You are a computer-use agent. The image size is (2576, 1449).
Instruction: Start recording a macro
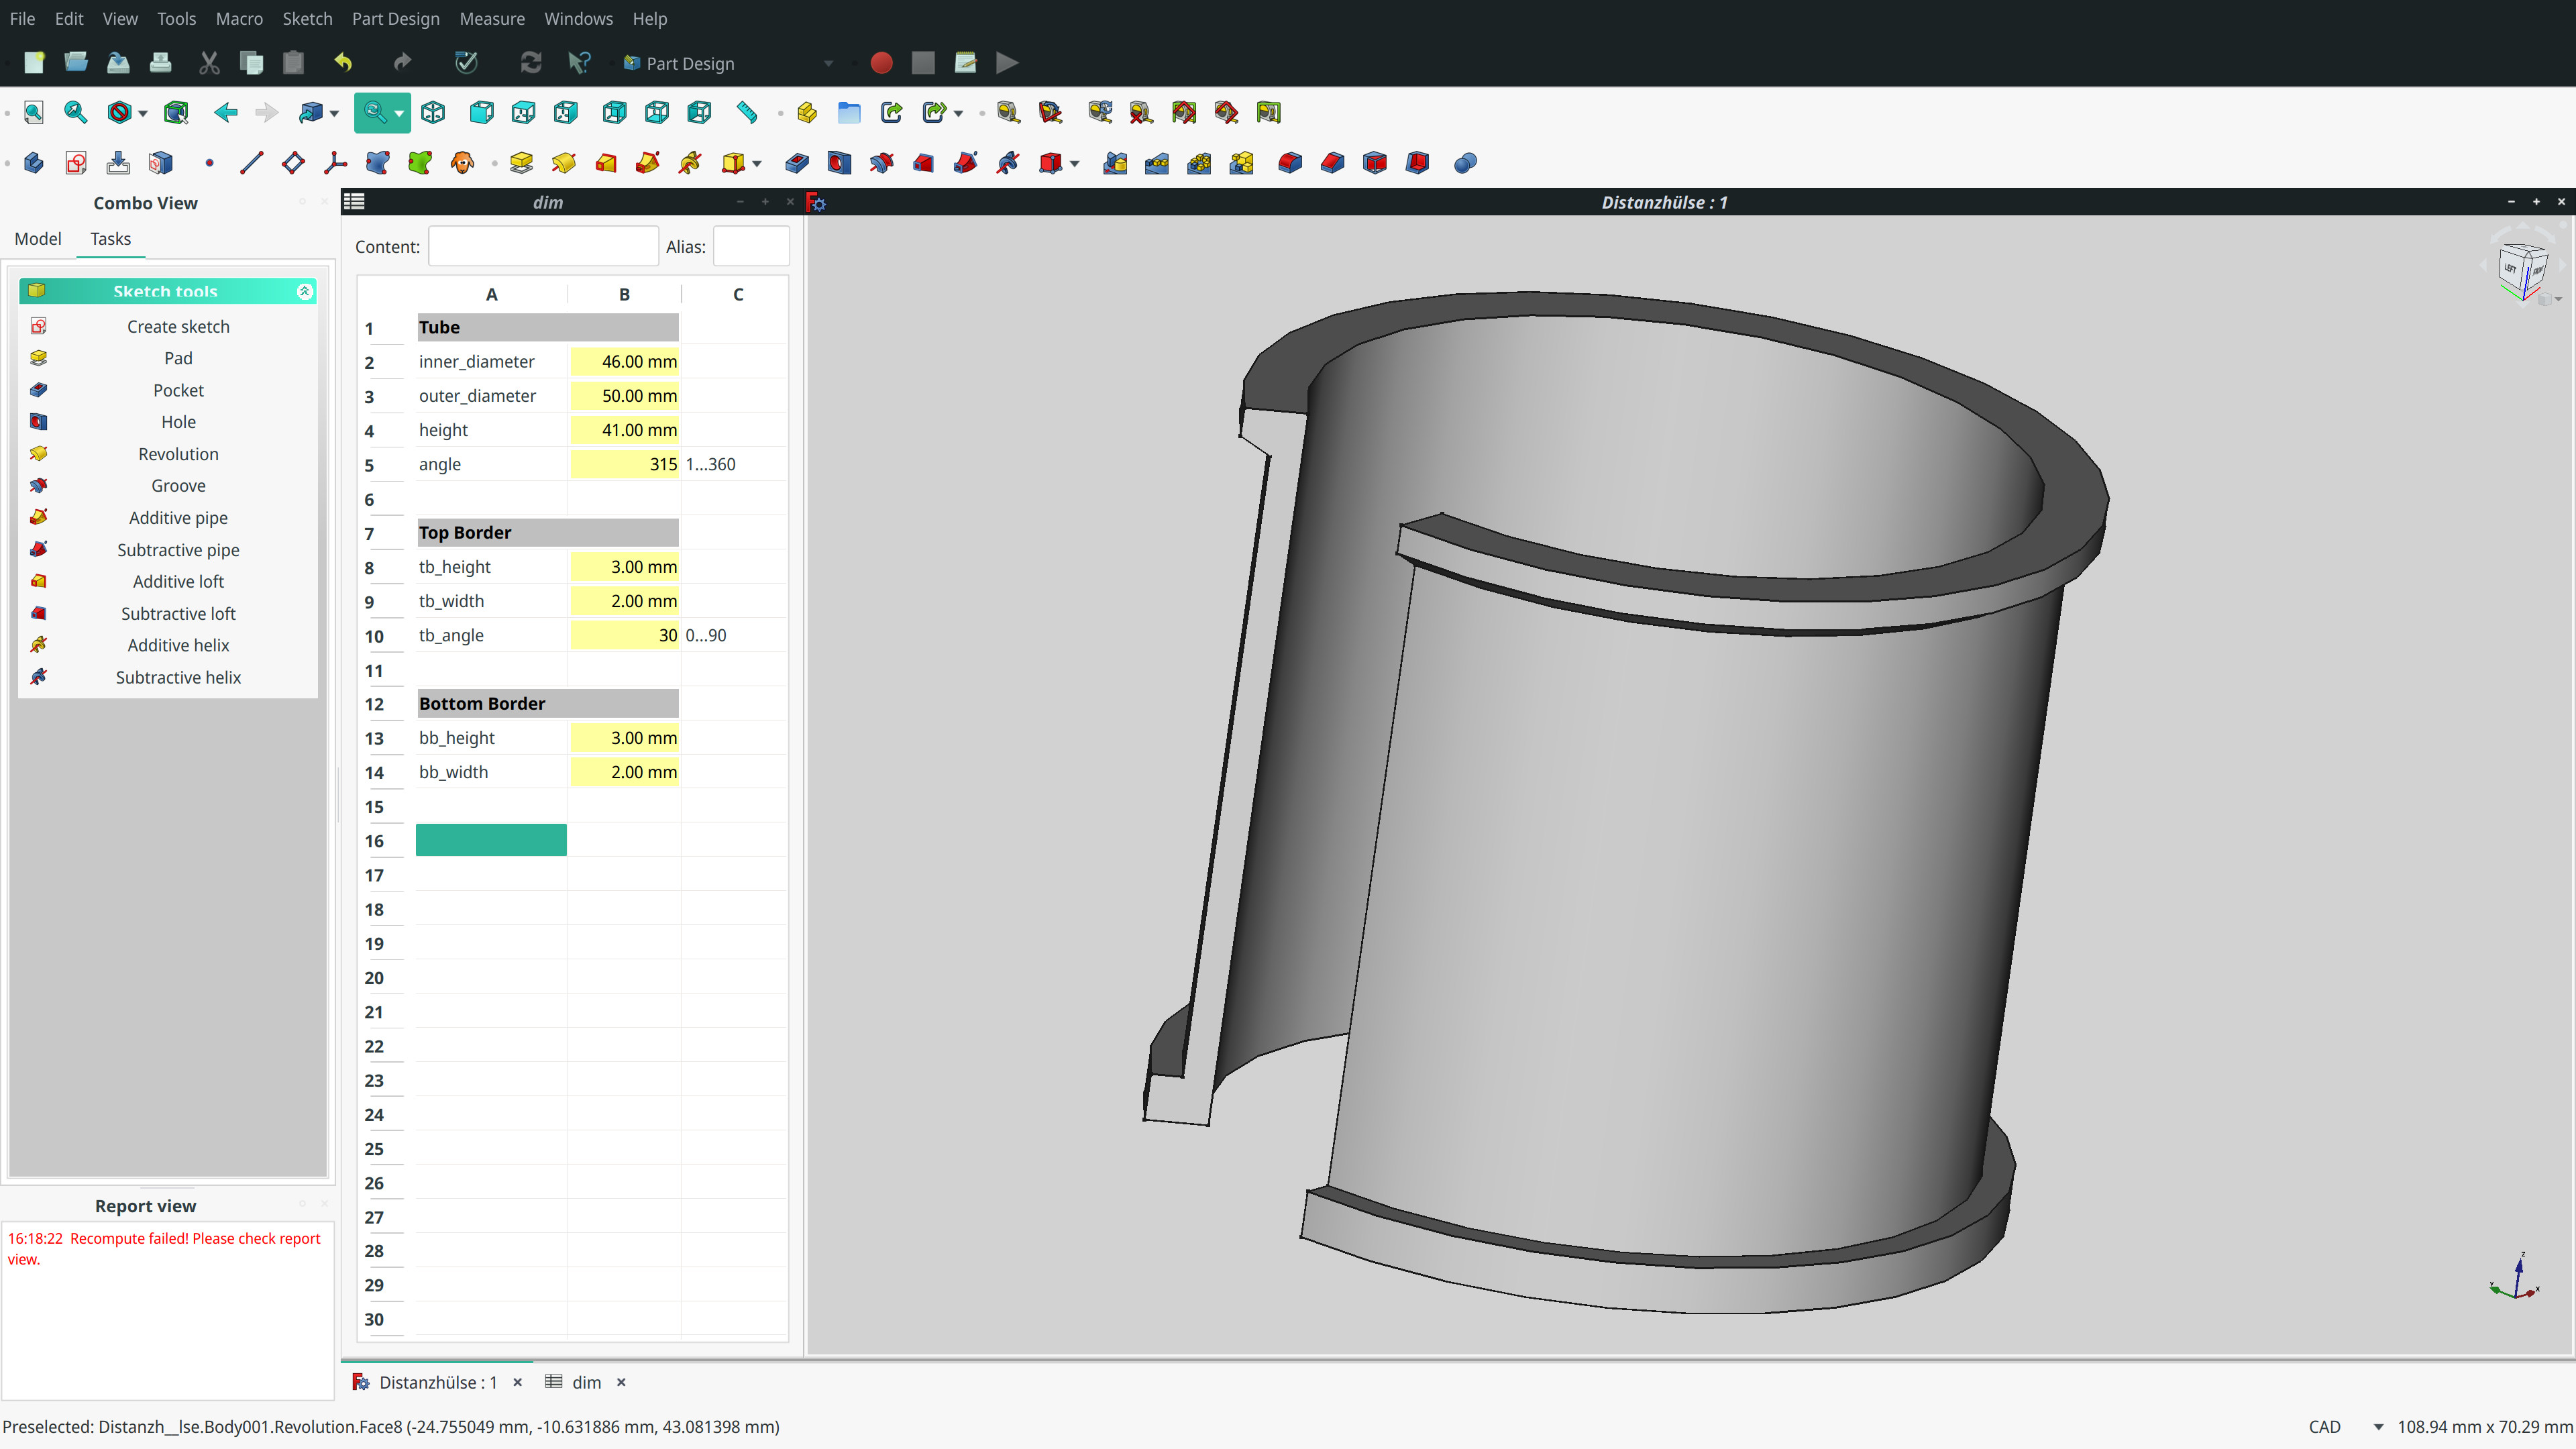coord(881,62)
